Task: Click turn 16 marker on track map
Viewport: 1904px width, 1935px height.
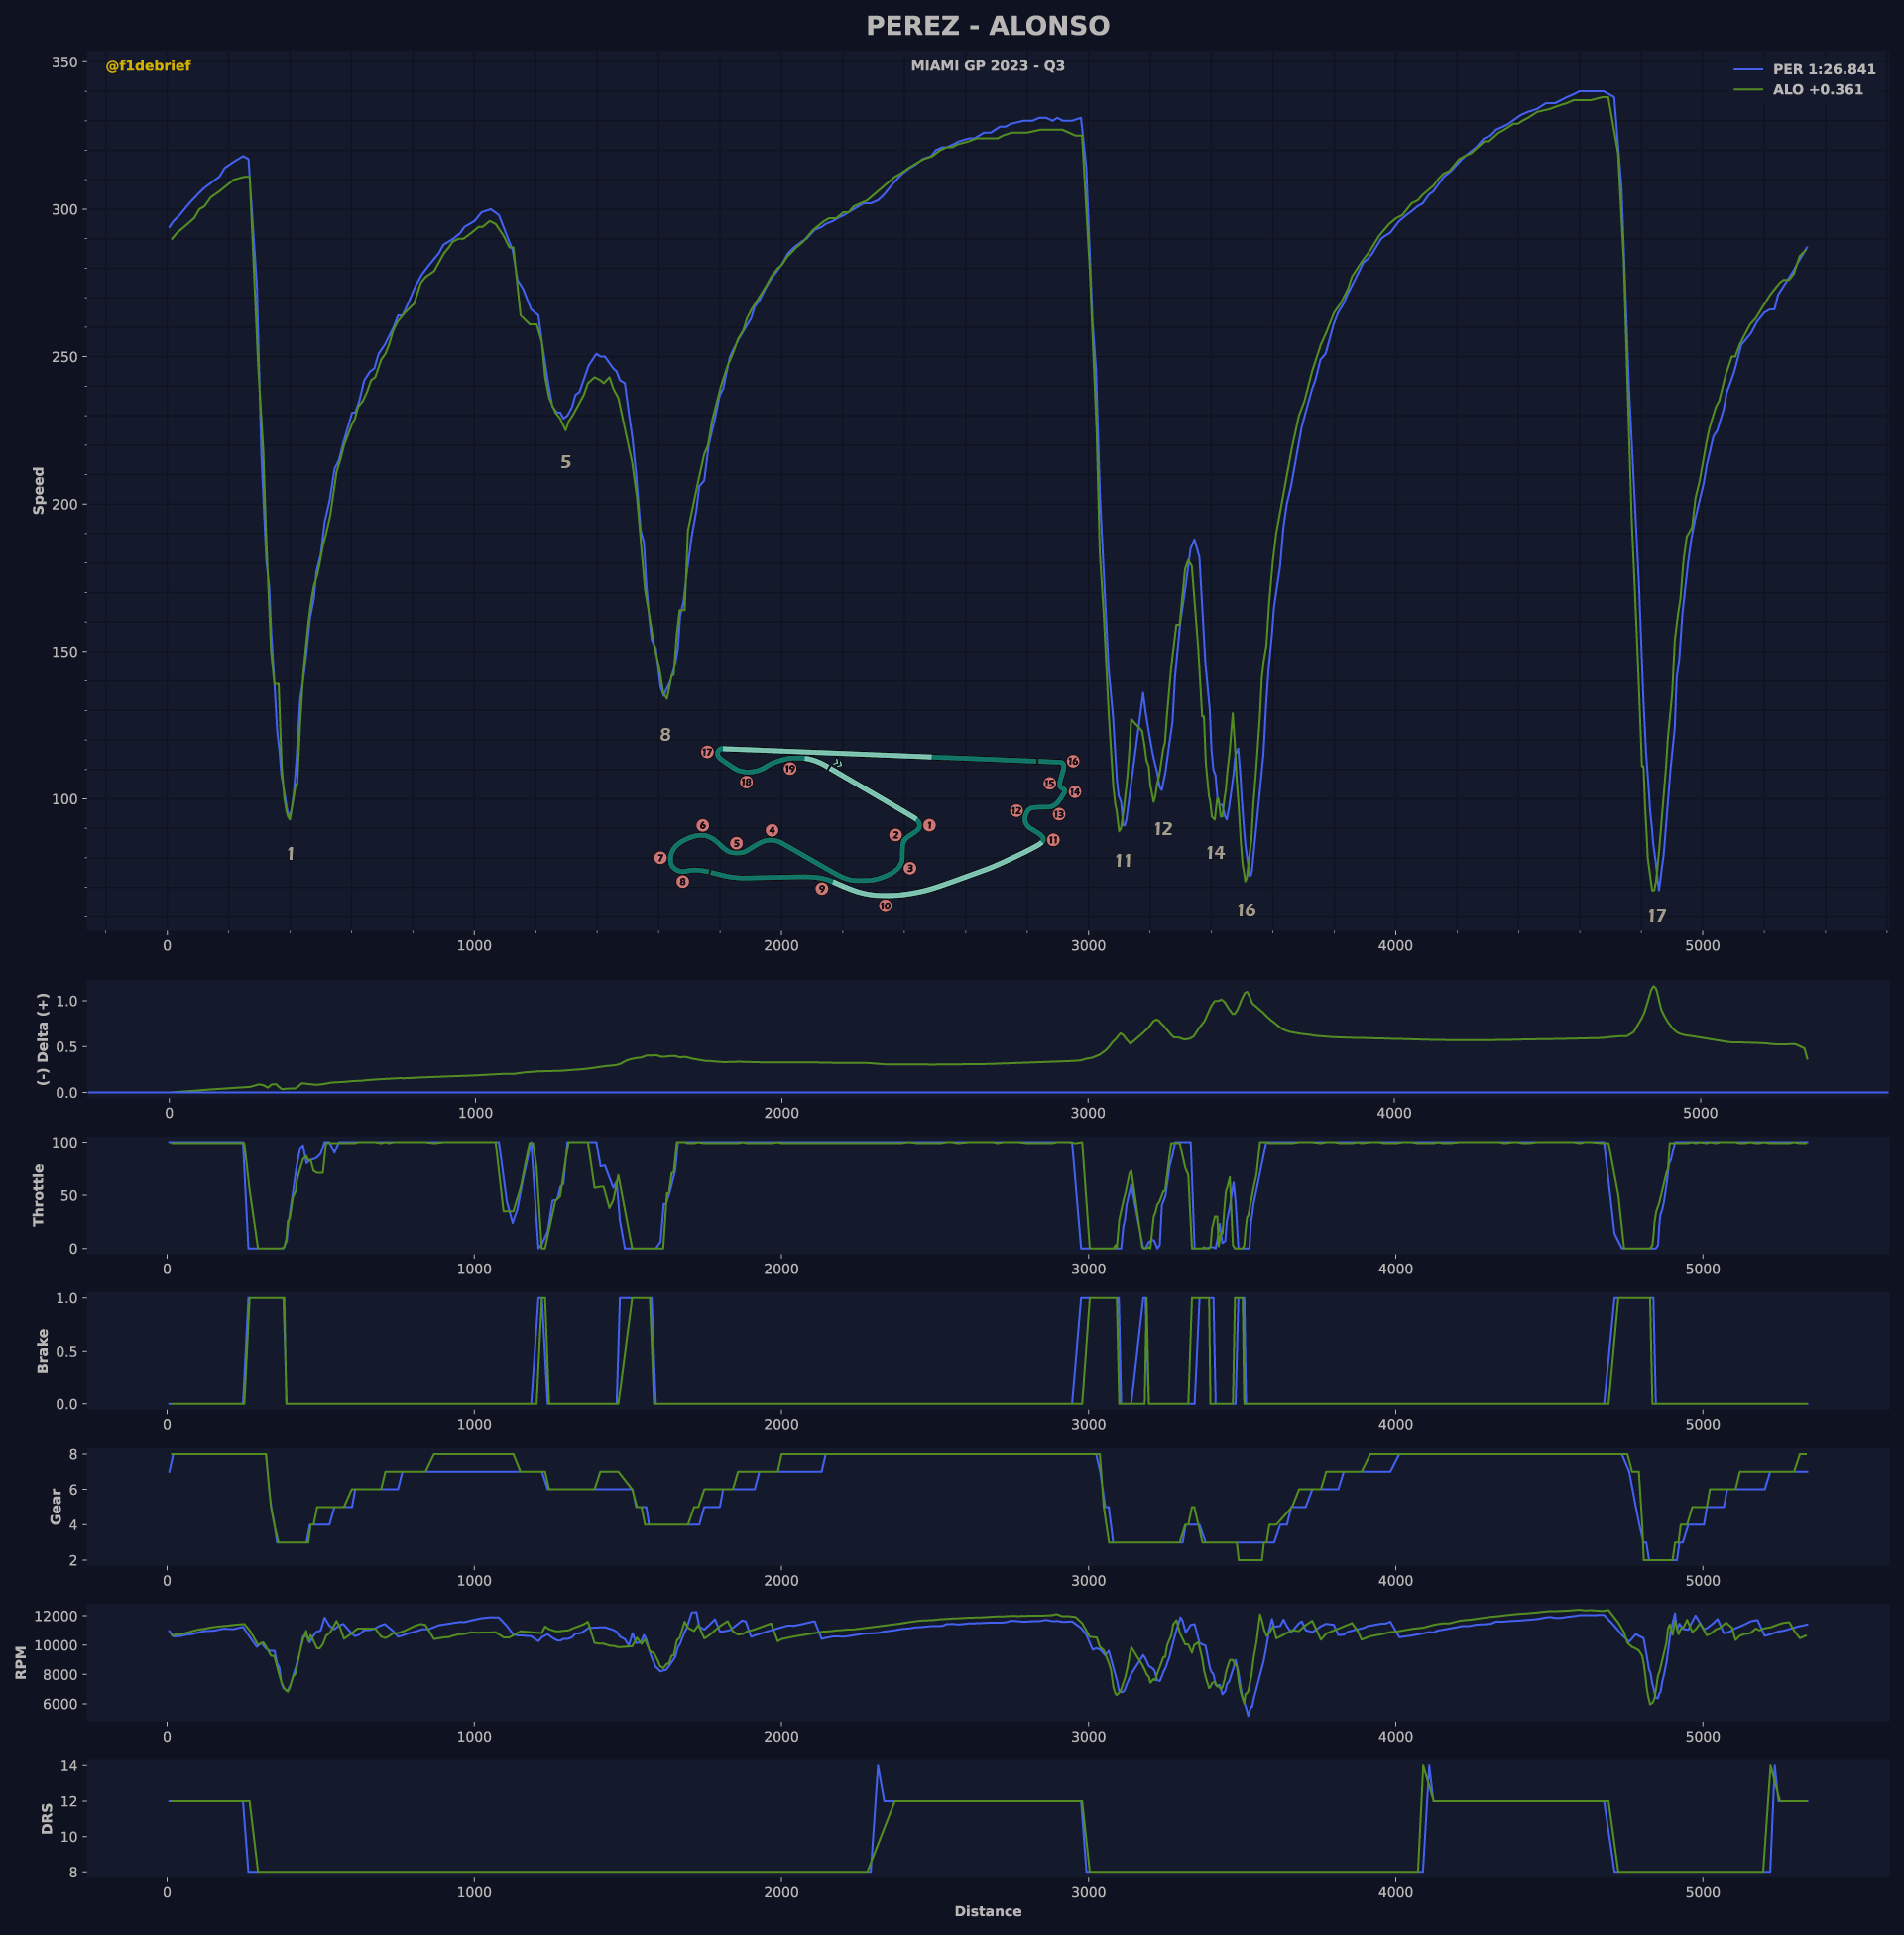Action: point(1073,761)
